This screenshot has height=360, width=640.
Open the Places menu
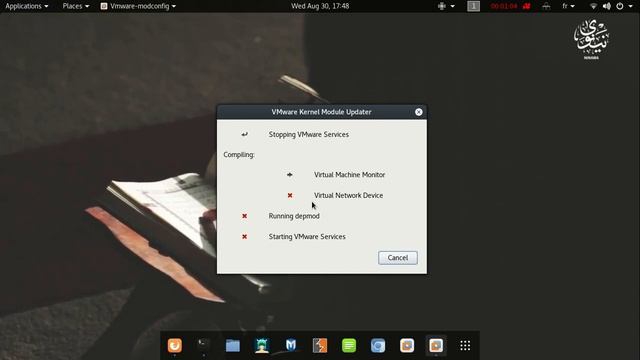click(76, 6)
